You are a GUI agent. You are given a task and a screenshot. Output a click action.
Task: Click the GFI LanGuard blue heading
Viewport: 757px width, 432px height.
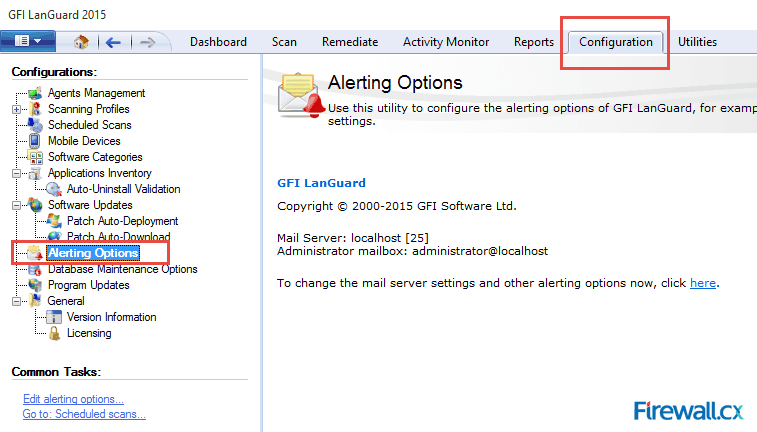point(321,183)
